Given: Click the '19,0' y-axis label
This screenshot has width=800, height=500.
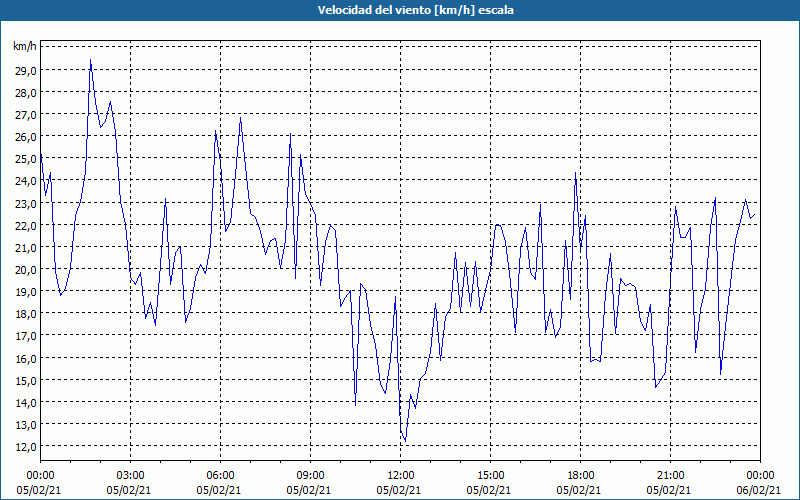Looking at the screenshot, I should [26, 292].
